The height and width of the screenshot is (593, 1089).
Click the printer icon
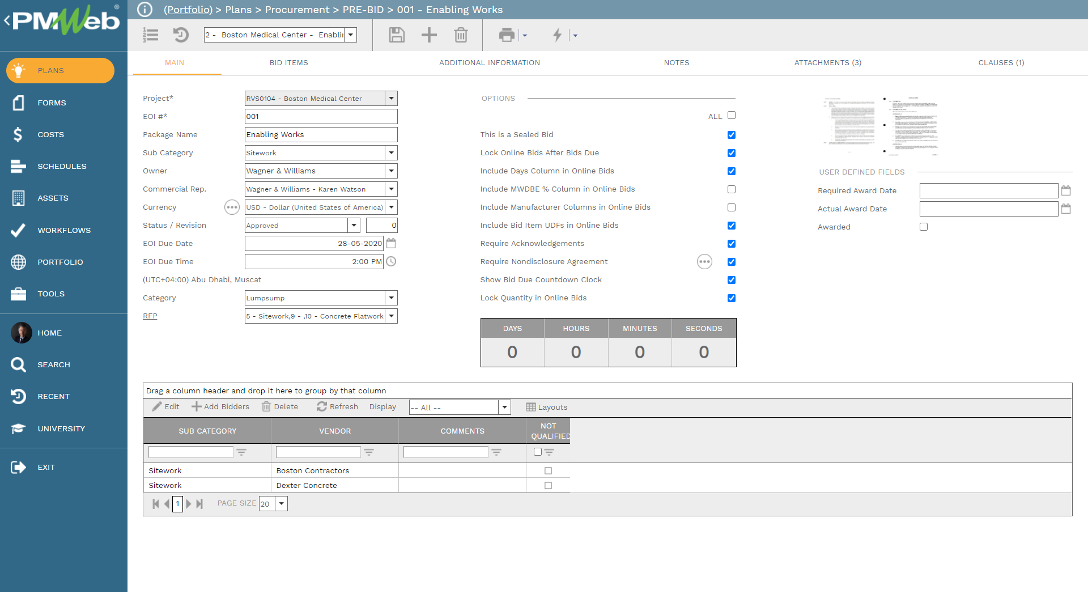point(507,35)
